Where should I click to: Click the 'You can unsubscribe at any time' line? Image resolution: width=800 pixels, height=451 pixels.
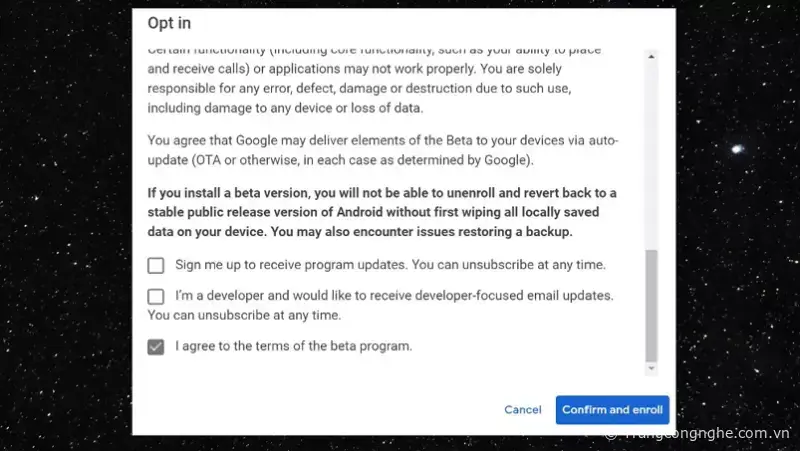244,315
